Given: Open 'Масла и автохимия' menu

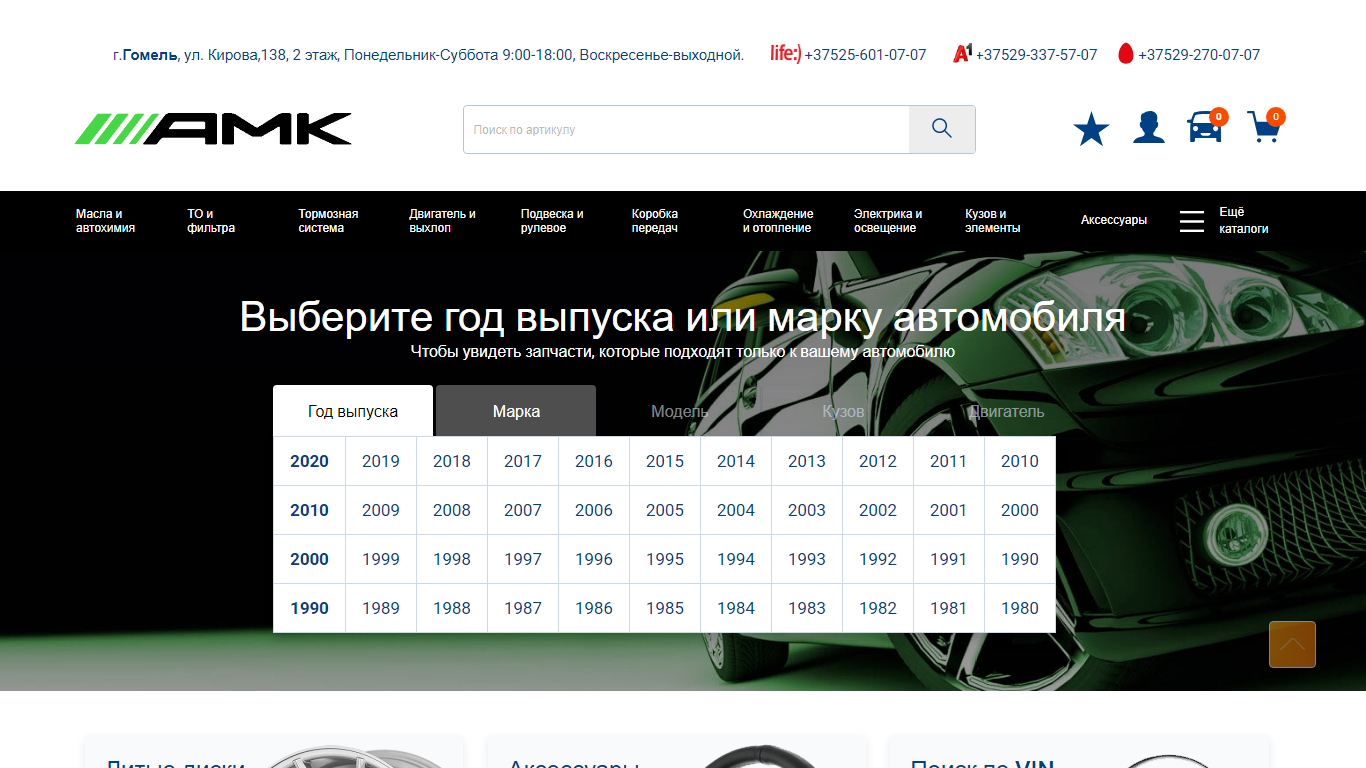Looking at the screenshot, I should (x=105, y=221).
